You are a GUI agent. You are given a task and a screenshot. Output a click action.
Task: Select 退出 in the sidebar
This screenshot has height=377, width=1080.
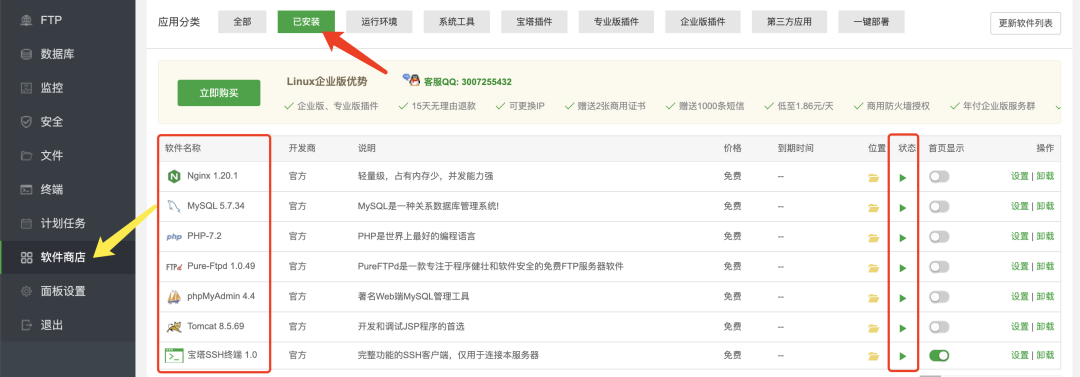68,325
